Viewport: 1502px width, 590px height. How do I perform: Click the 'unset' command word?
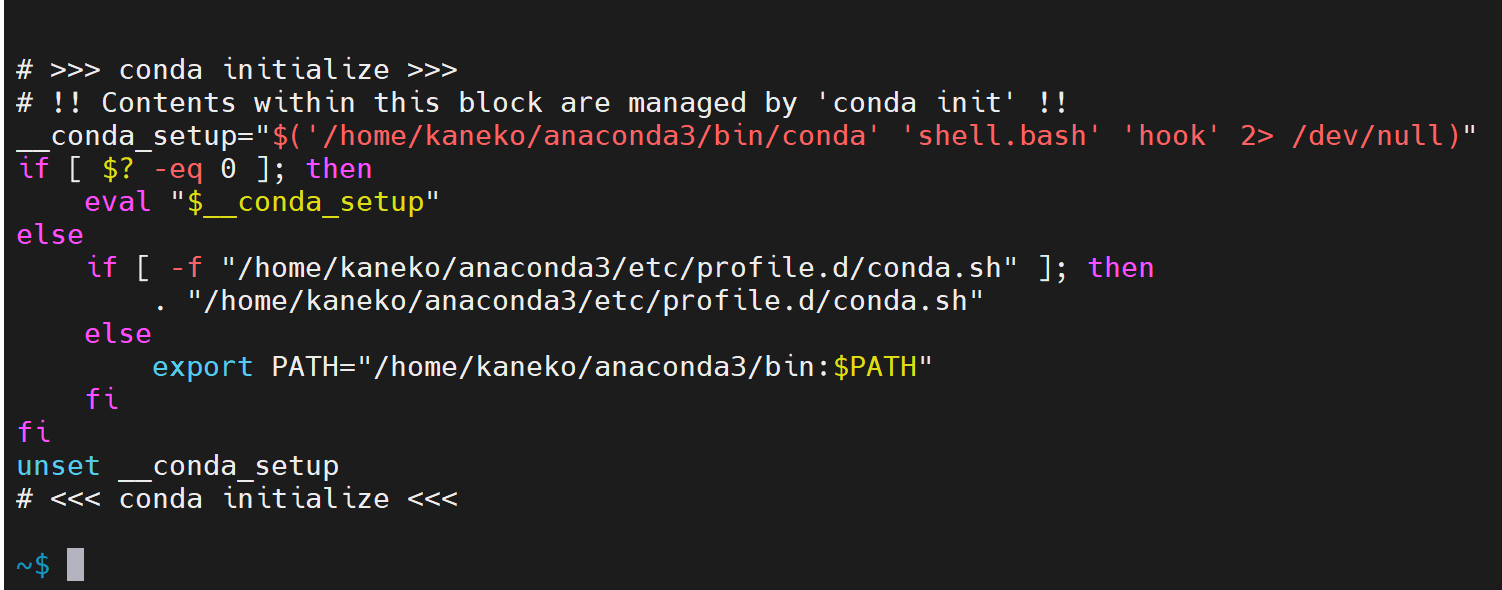click(58, 466)
